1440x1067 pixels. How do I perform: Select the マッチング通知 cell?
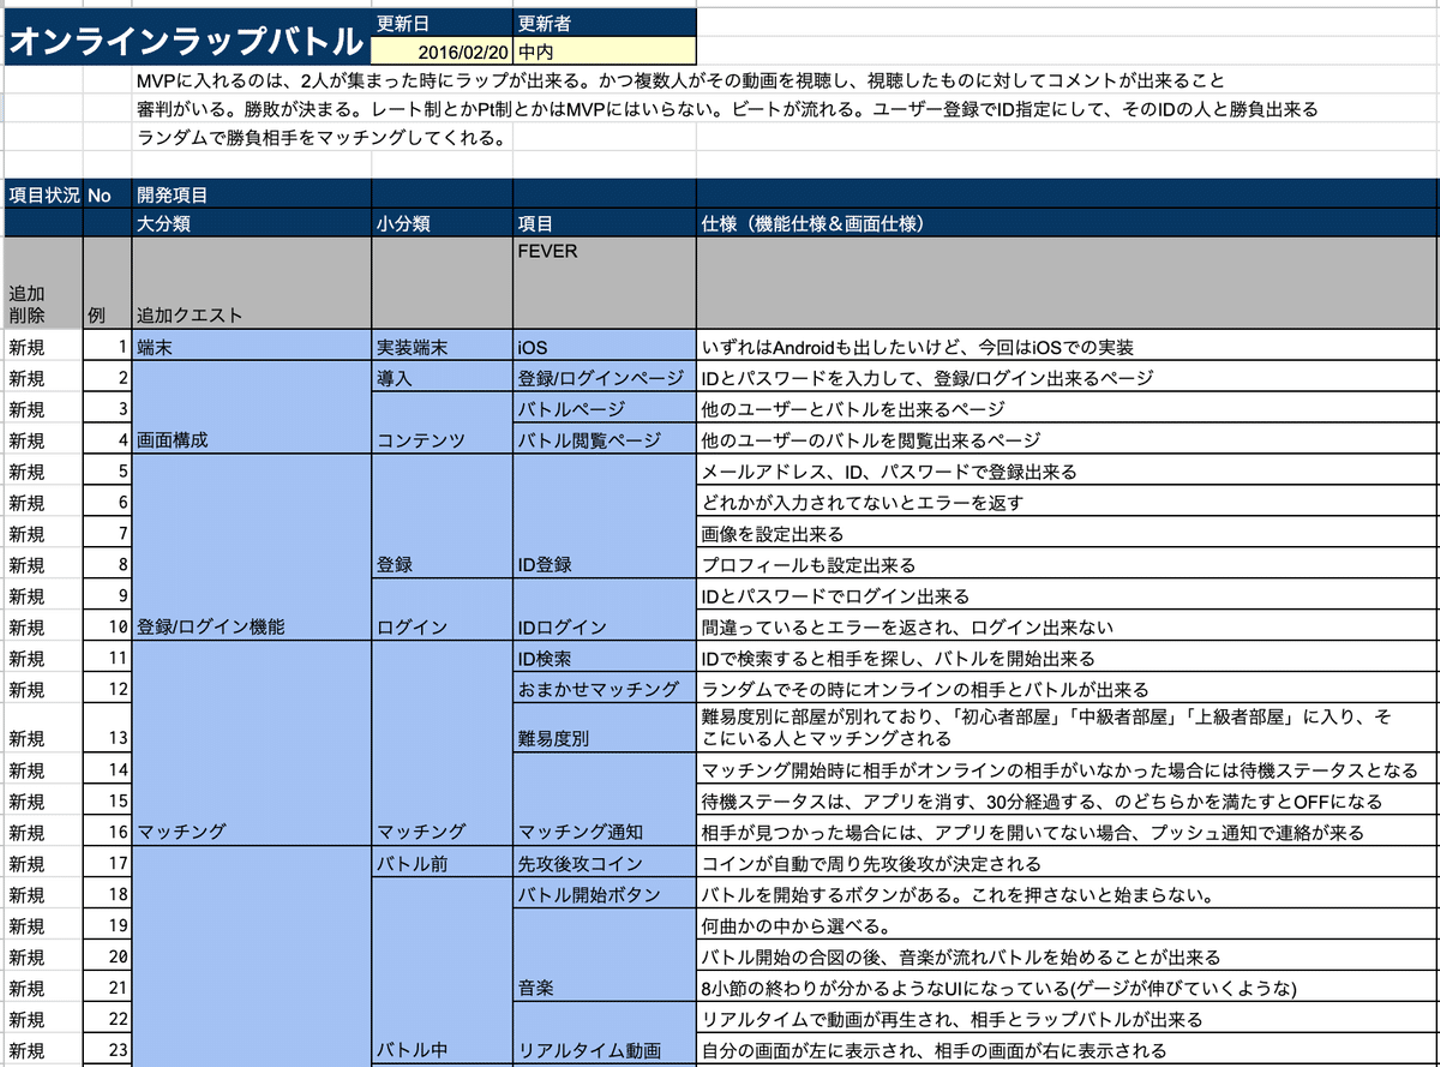coord(604,800)
